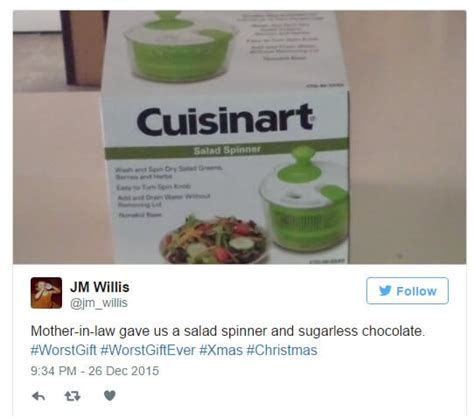Click the Cuisinart logo in the photo
This screenshot has height=418, width=474.
[225, 119]
